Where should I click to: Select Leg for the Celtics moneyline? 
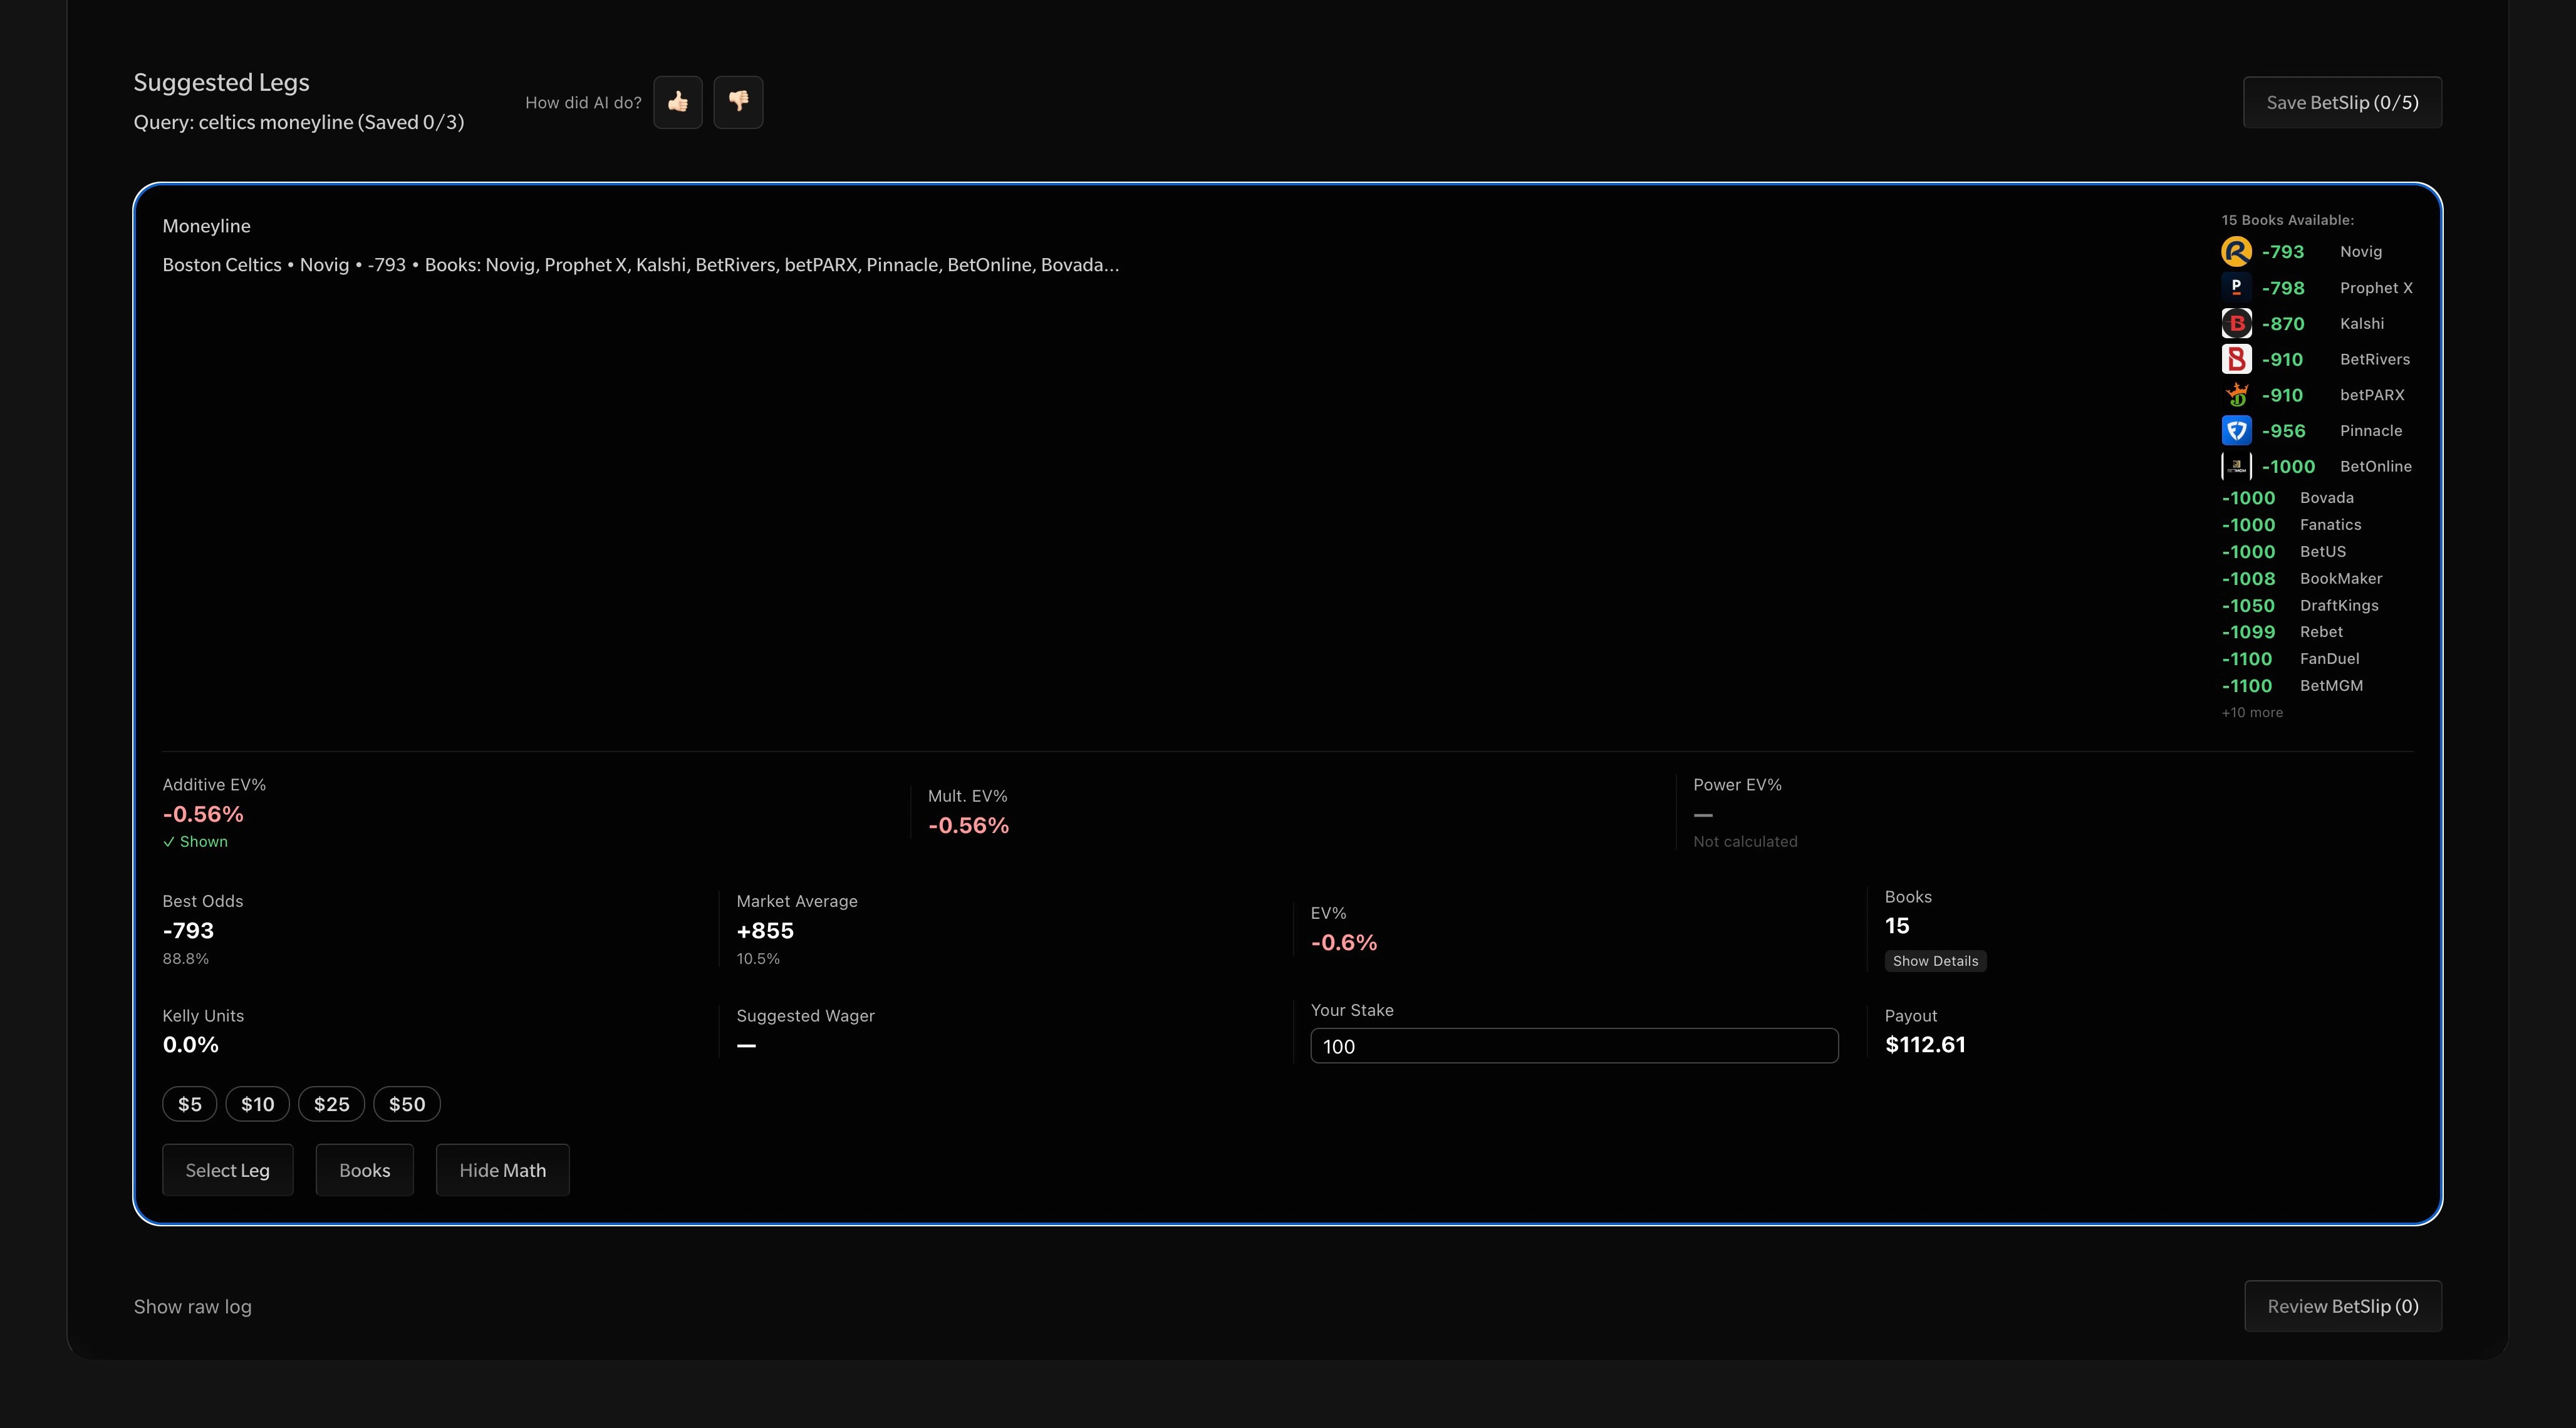(x=227, y=1170)
